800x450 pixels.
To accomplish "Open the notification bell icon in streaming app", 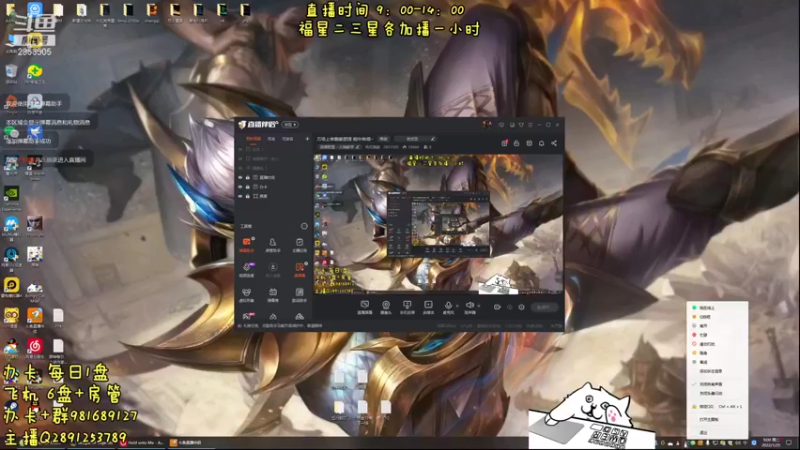I will [x=541, y=143].
